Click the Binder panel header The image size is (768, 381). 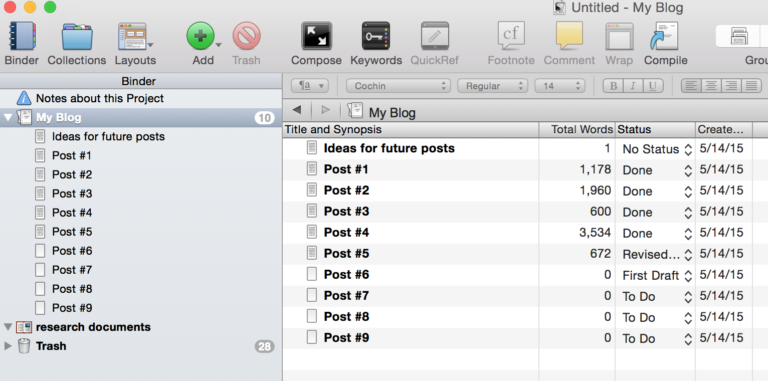click(x=141, y=81)
